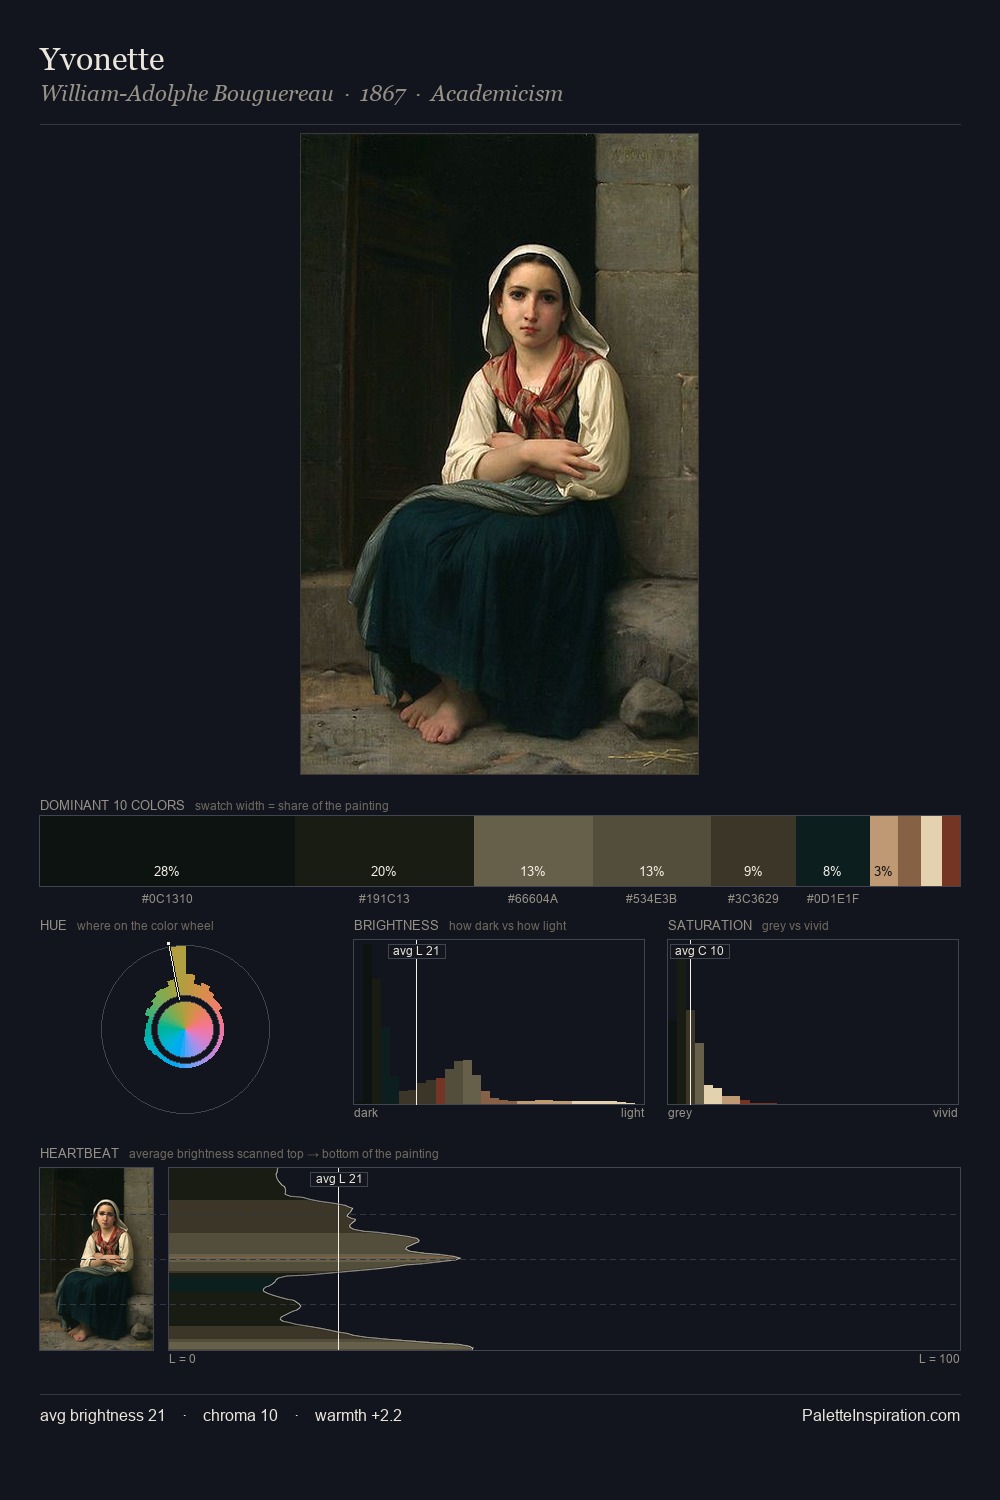Click the 'SATURATION' section heading
Image resolution: width=1000 pixels, height=1500 pixels.
pos(710,925)
